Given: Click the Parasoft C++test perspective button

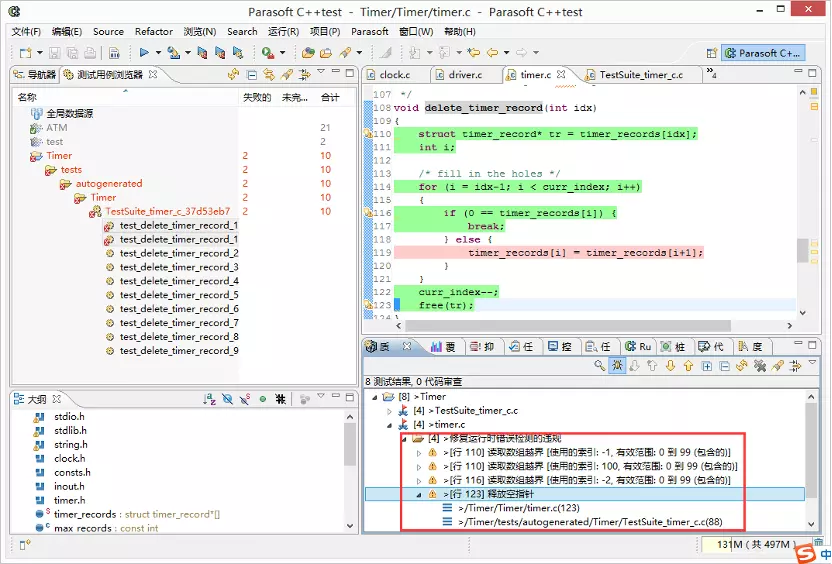Looking at the screenshot, I should [762, 53].
